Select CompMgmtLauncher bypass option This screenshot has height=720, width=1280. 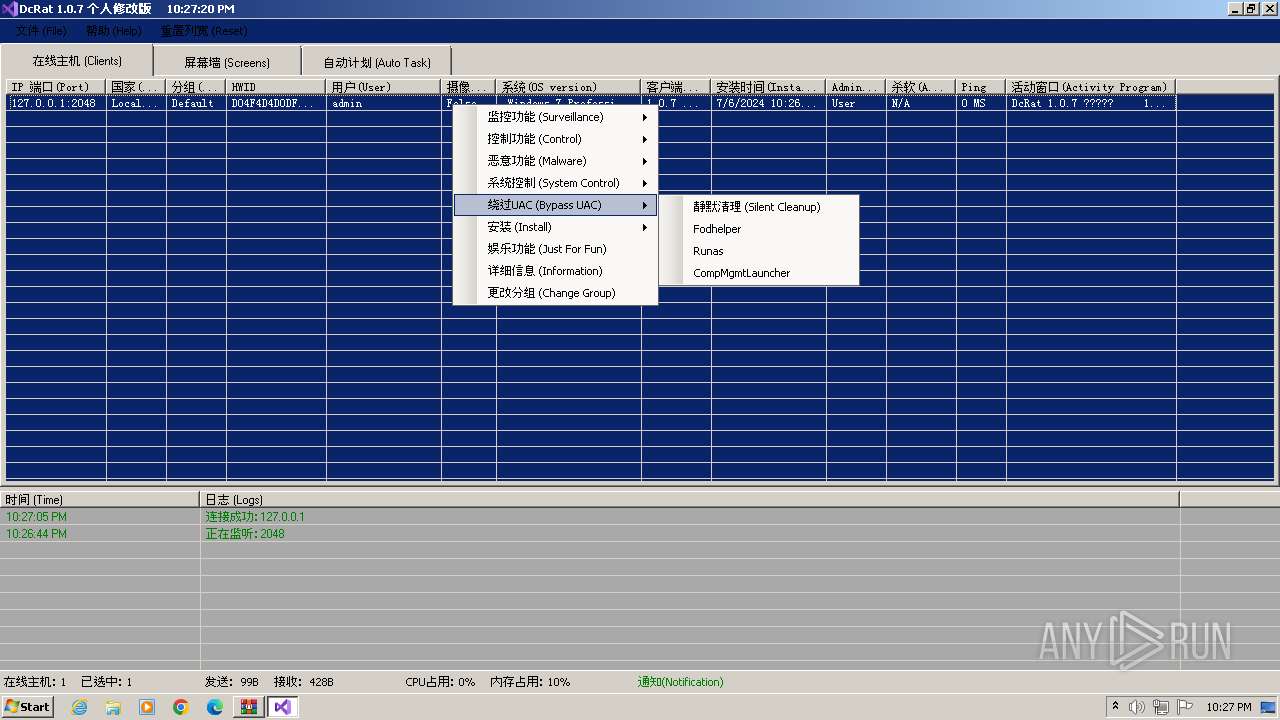(759, 273)
